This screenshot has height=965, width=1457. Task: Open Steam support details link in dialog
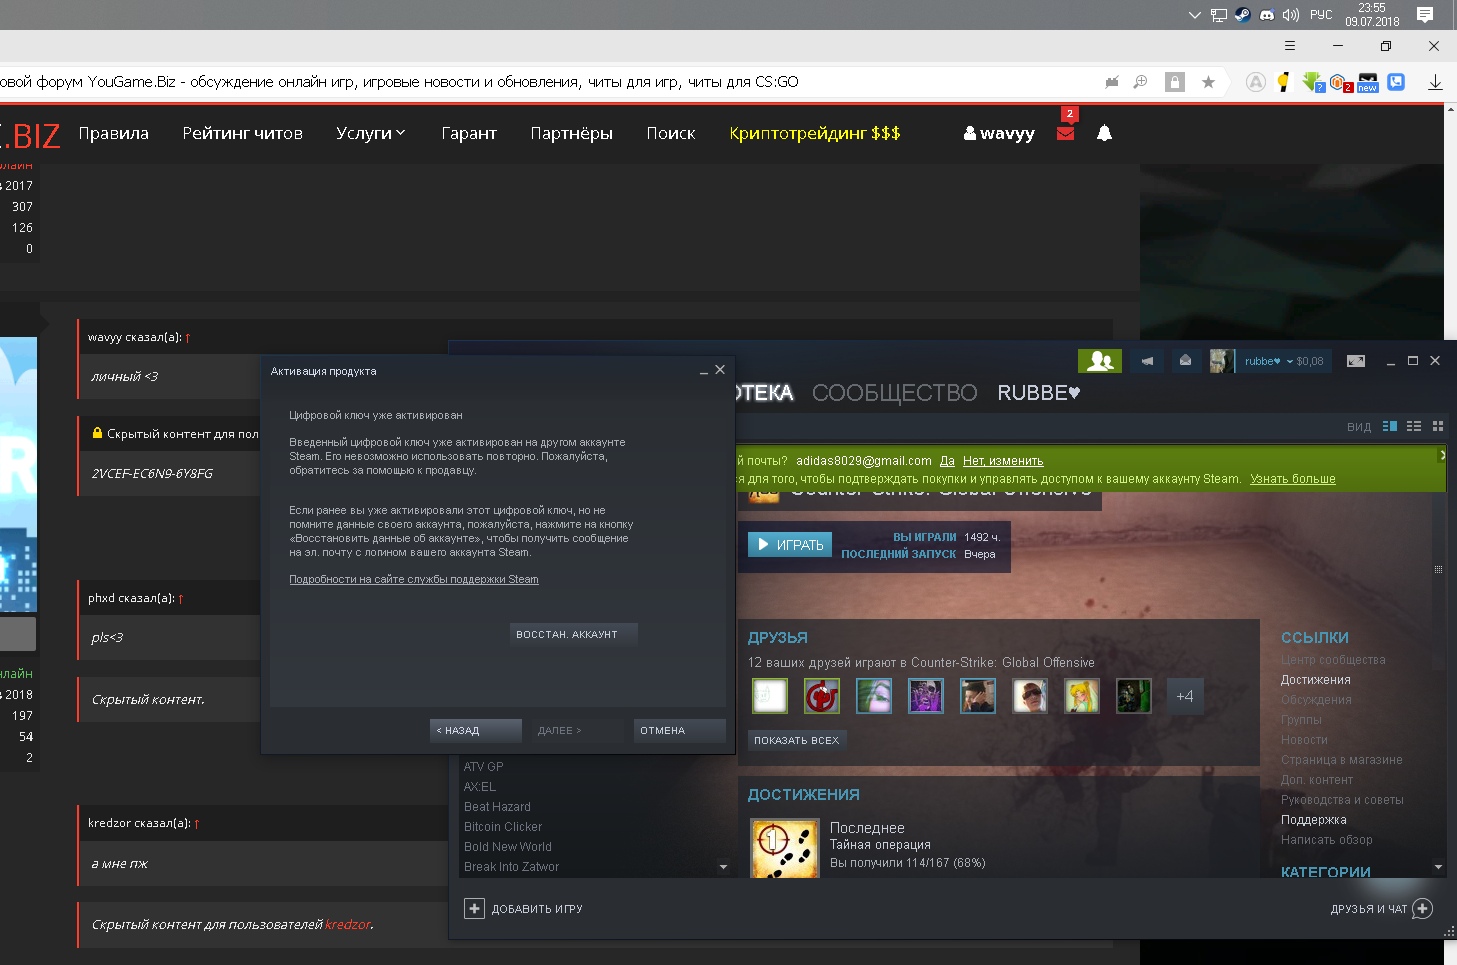[414, 579]
